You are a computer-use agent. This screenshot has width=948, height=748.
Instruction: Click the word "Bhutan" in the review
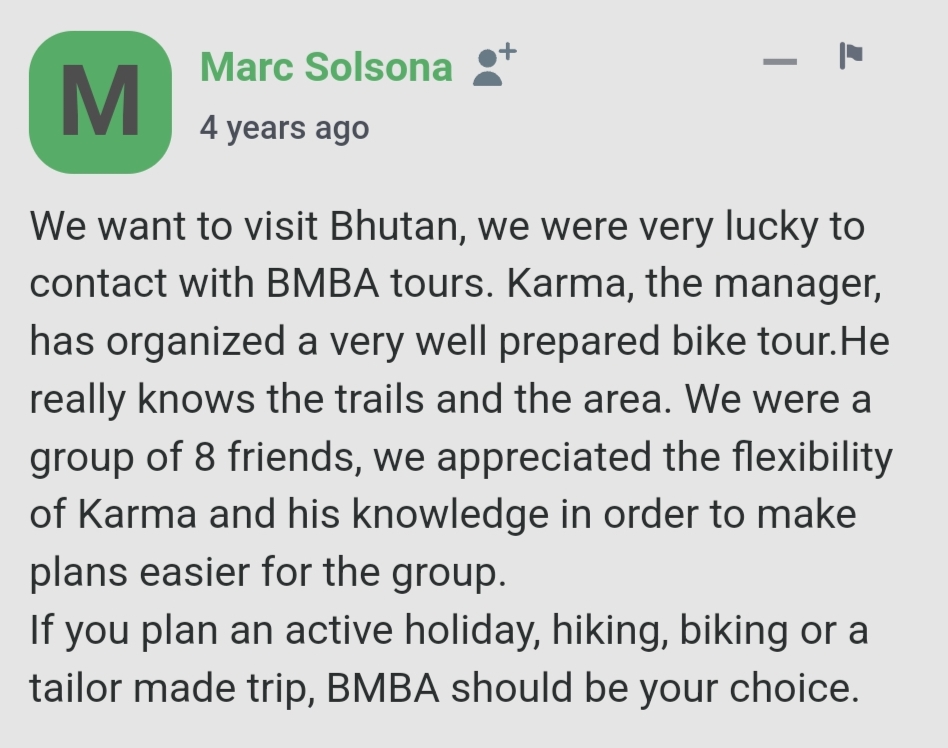[397, 226]
